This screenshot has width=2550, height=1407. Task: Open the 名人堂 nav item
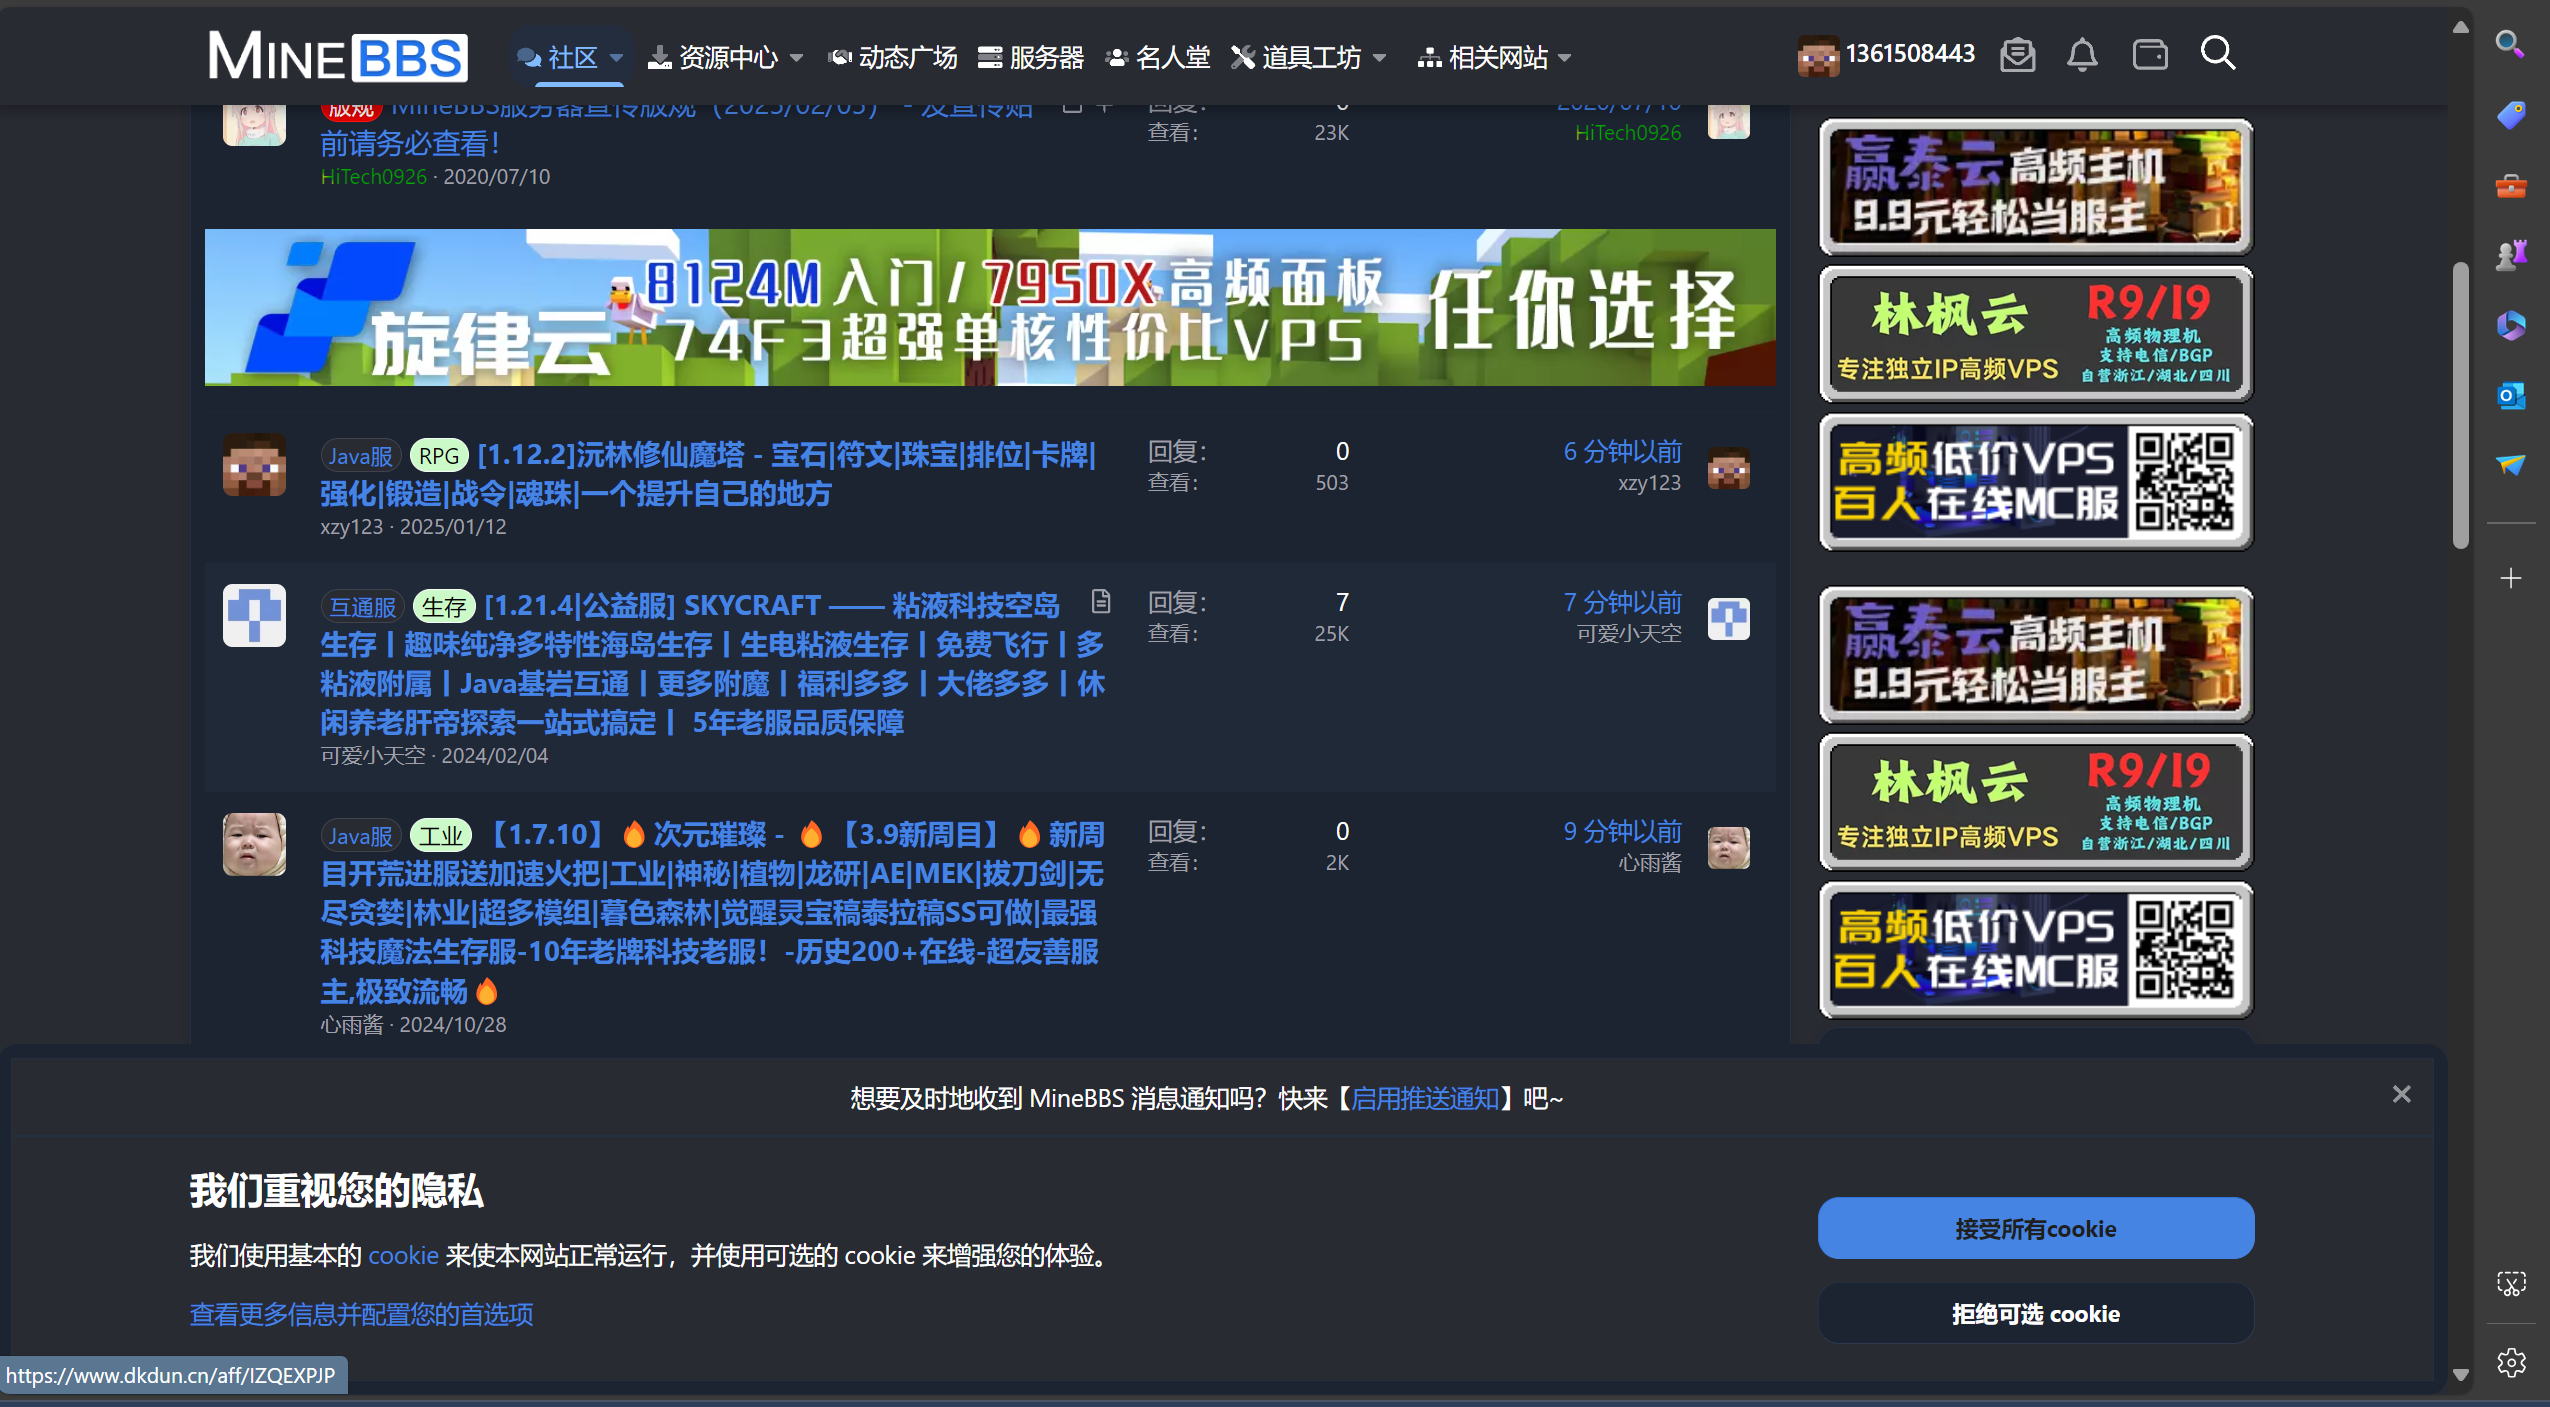pyautogui.click(x=1158, y=58)
